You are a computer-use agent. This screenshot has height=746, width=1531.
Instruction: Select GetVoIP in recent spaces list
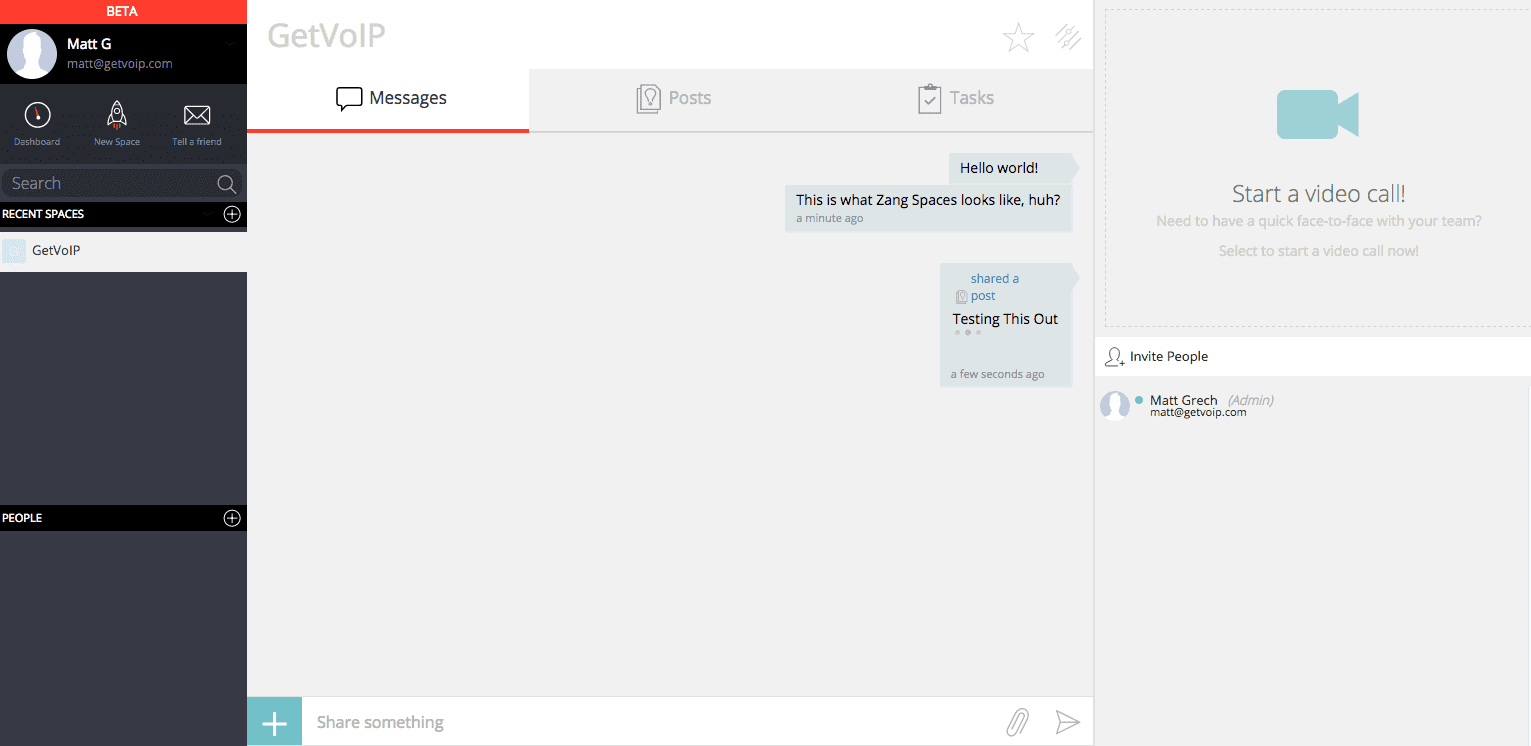56,251
